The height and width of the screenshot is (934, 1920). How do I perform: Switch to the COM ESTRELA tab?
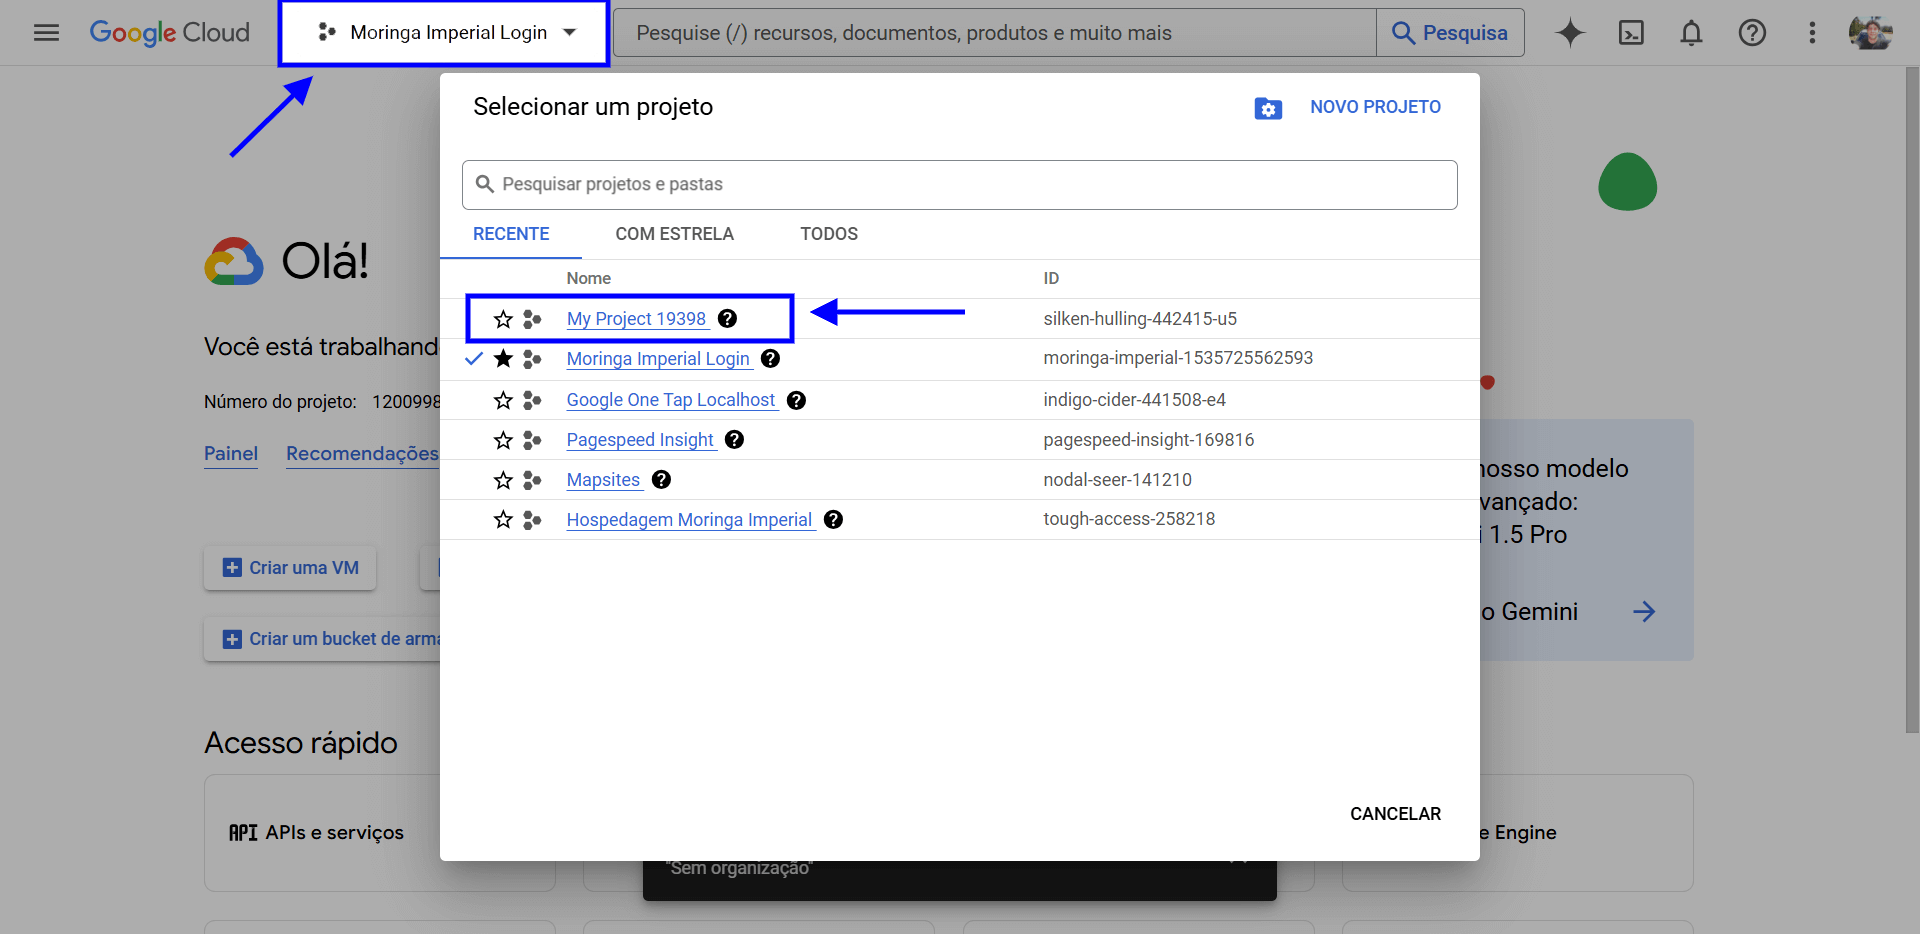point(675,234)
